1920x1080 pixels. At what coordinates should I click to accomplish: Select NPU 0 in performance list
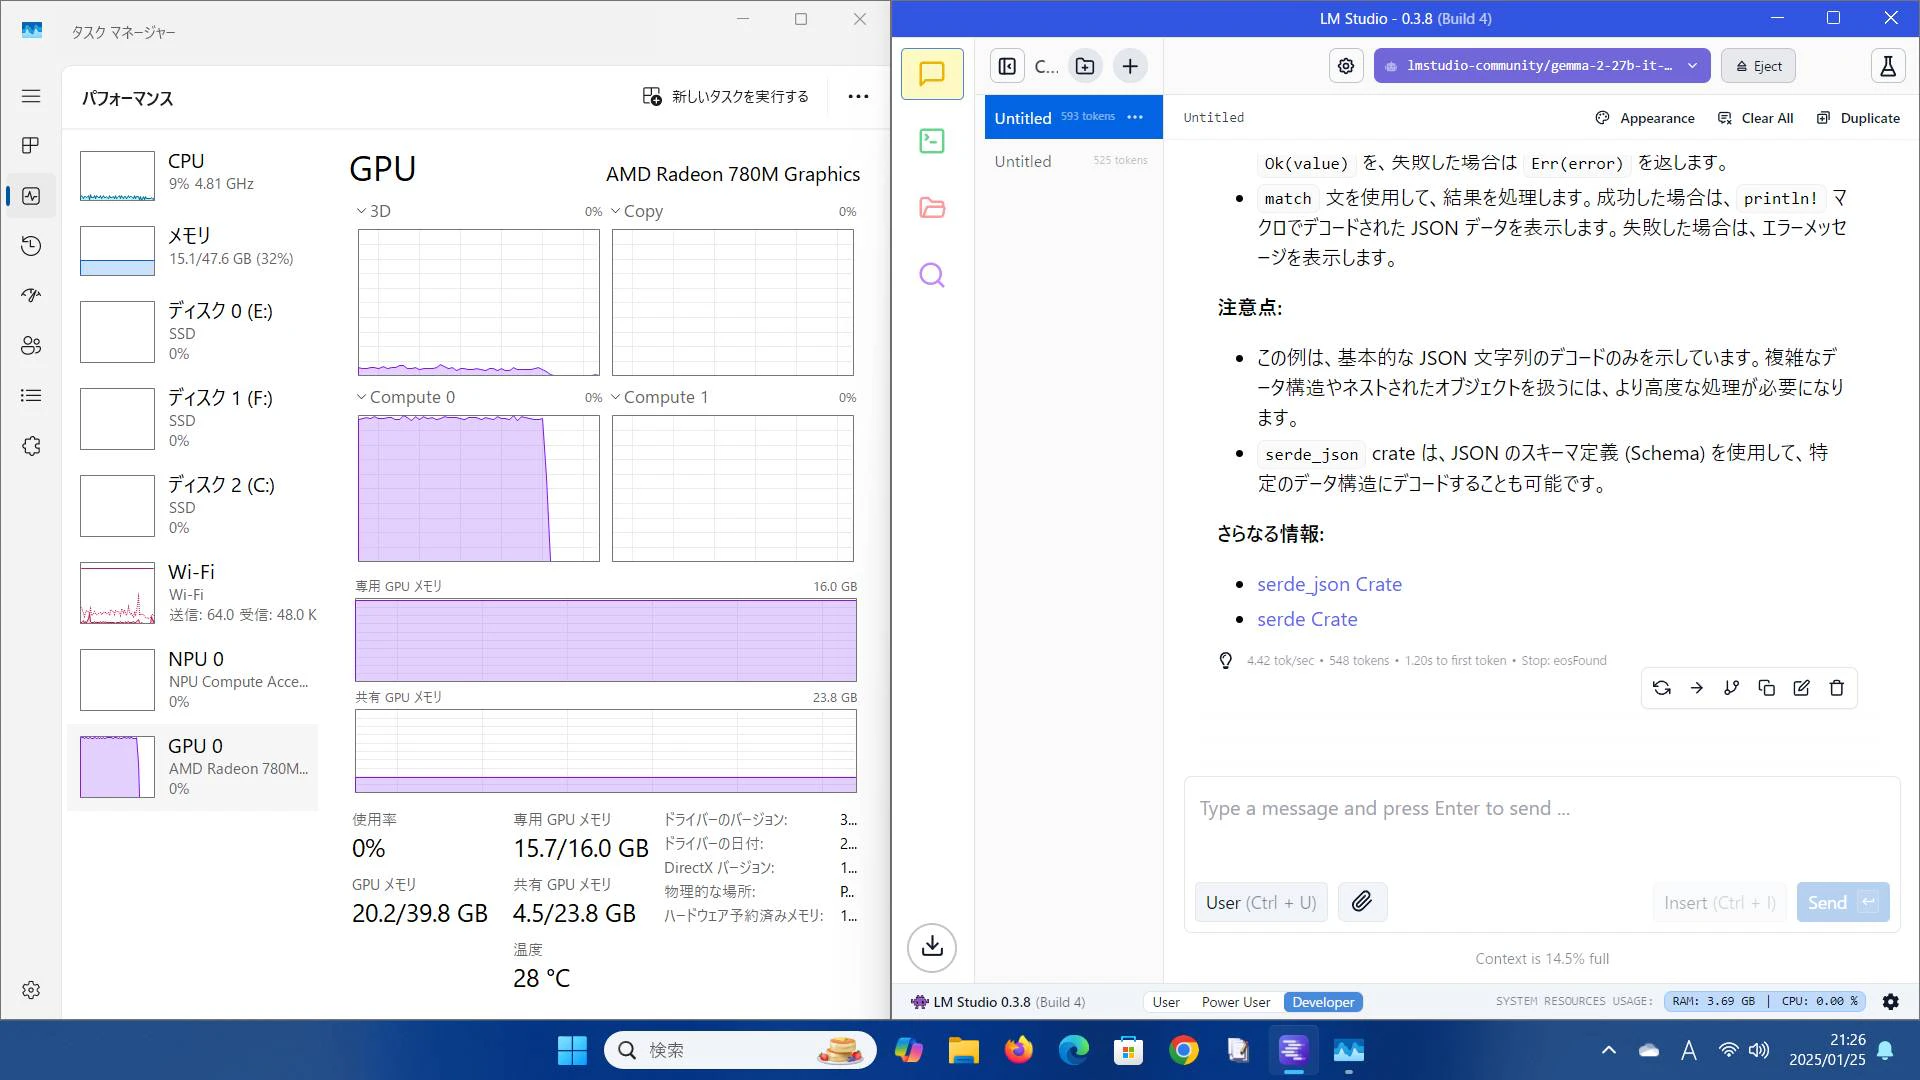coord(193,680)
